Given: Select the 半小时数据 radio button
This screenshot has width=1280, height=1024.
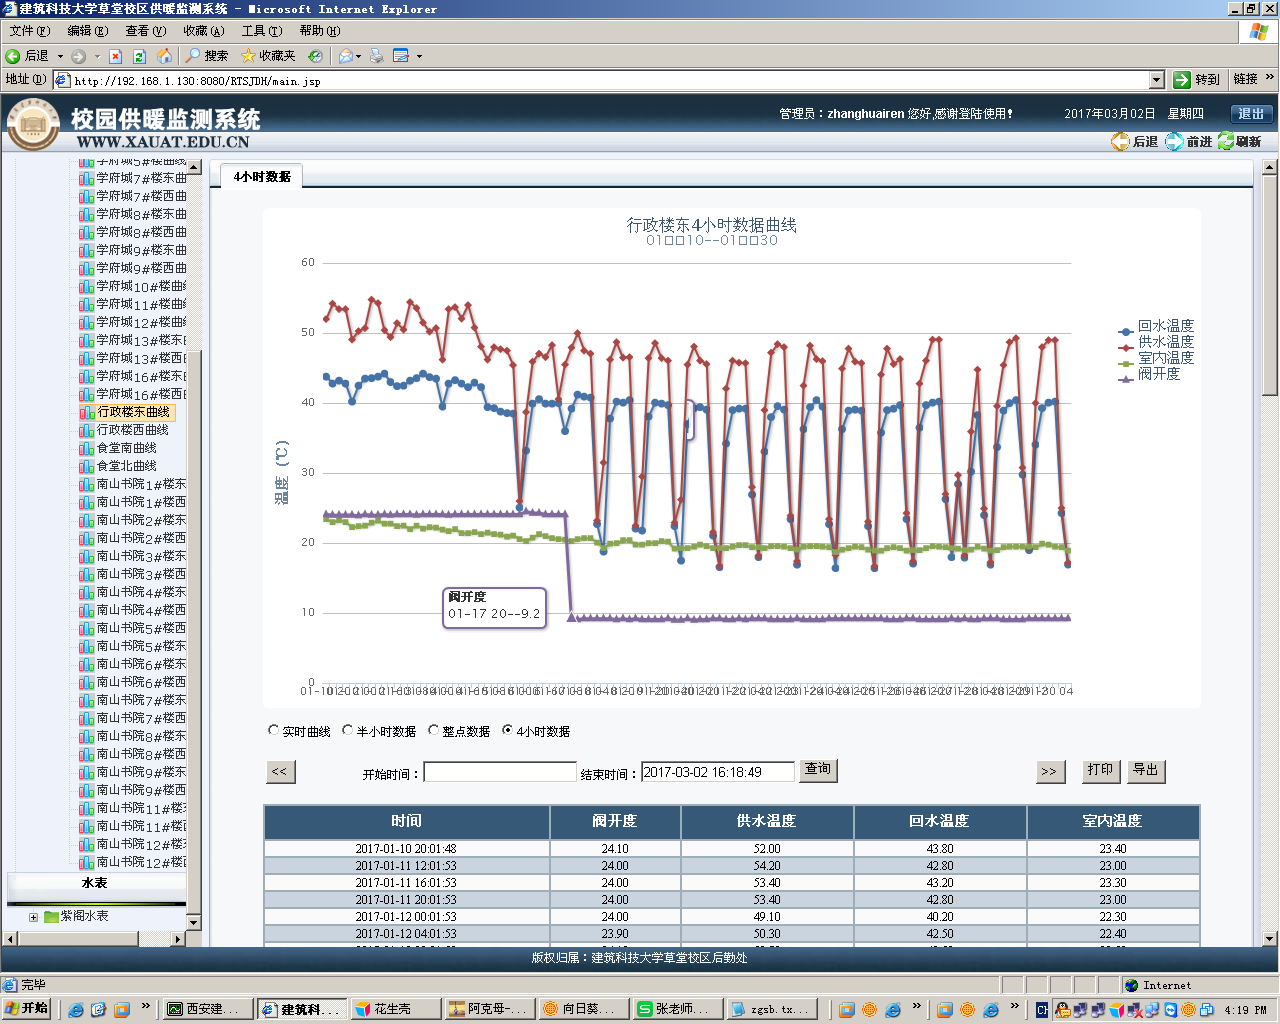Looking at the screenshot, I should 348,731.
